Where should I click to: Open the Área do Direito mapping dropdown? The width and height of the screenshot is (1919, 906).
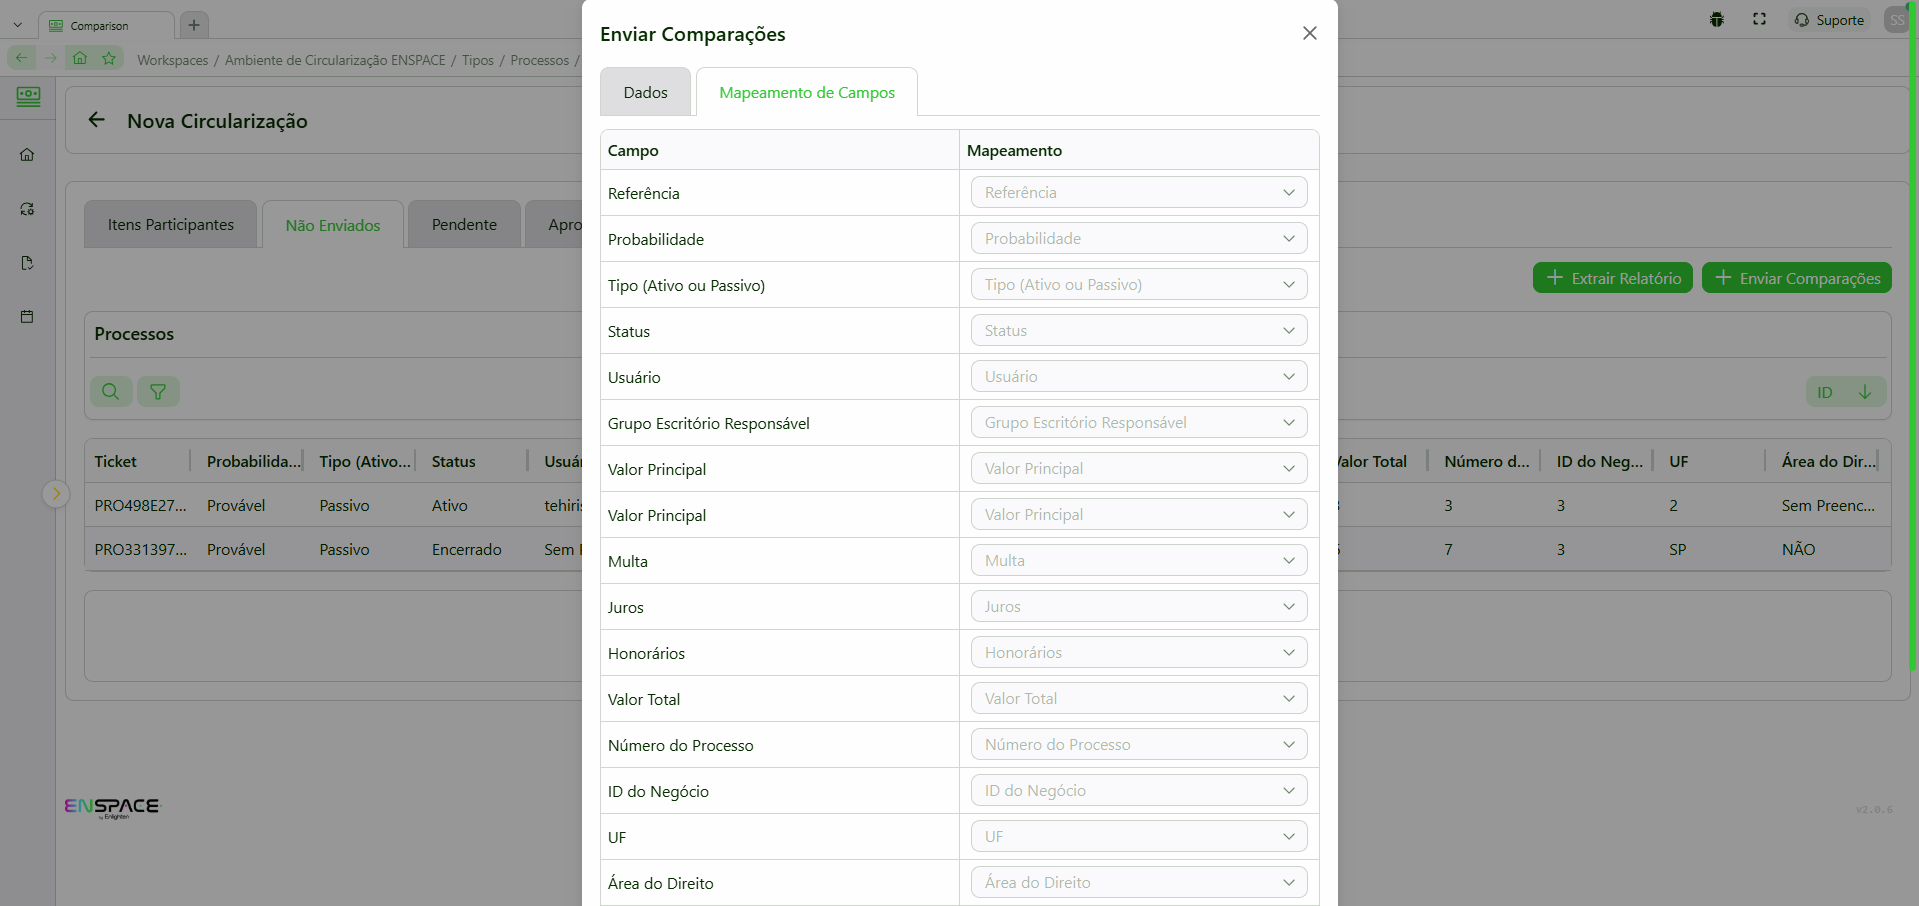pos(1138,883)
